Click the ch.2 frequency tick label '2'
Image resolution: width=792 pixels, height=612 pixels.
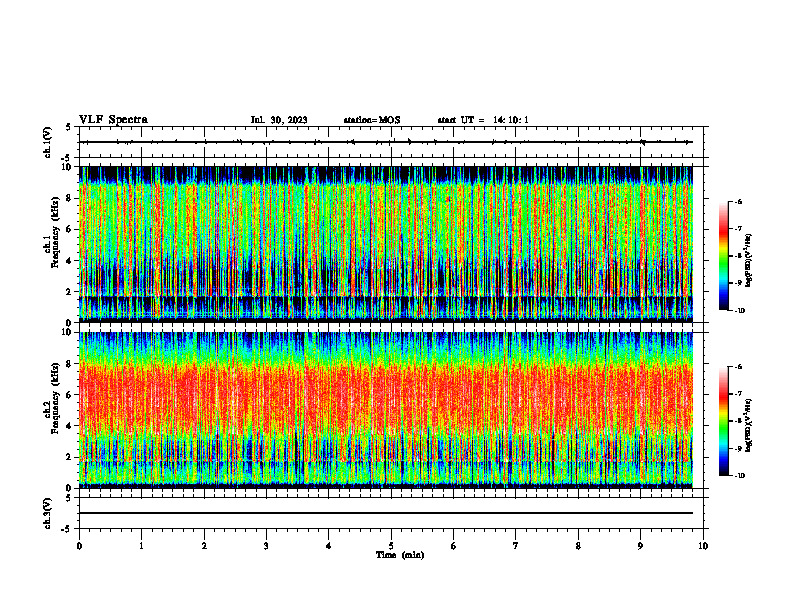point(70,457)
